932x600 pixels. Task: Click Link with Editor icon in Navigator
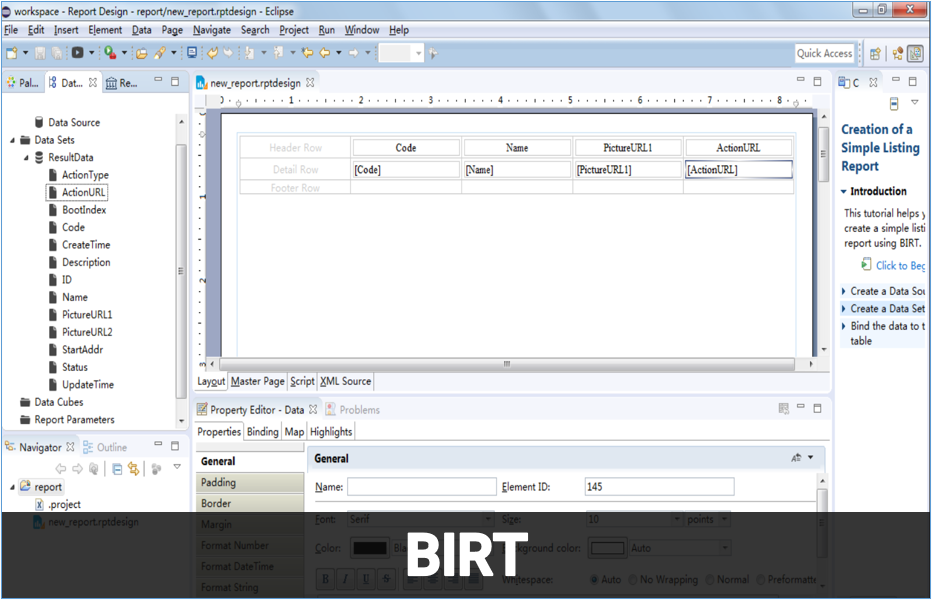click(x=134, y=469)
